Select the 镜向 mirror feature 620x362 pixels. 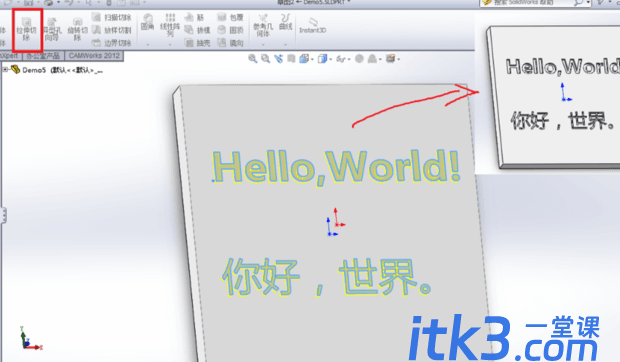coord(230,43)
